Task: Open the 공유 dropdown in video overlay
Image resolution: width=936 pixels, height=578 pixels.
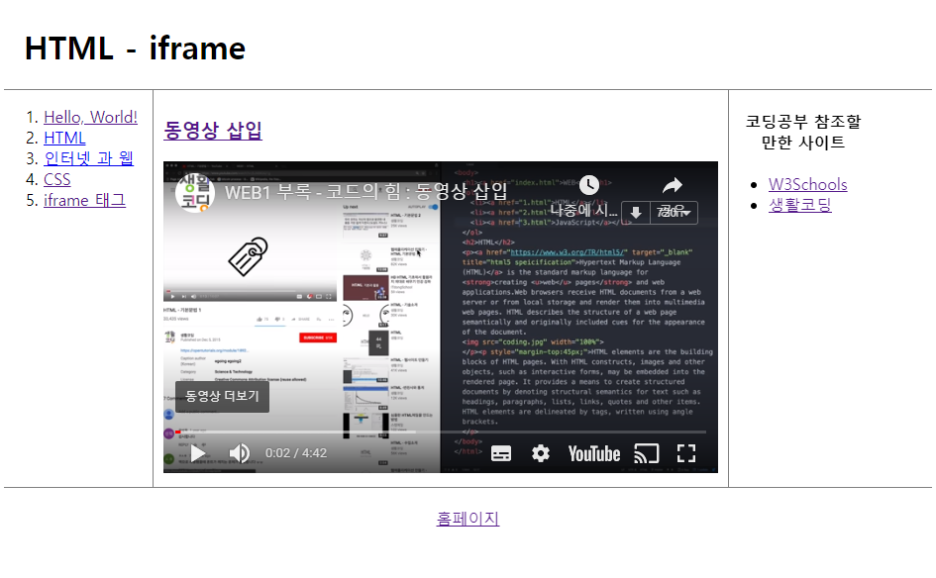Action: coord(673,213)
